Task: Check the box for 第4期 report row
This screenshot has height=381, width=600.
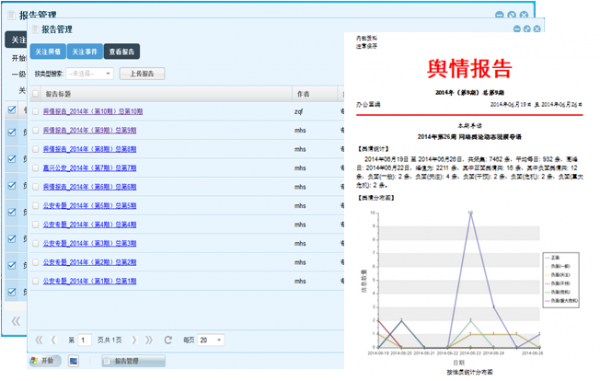Action: pos(36,225)
